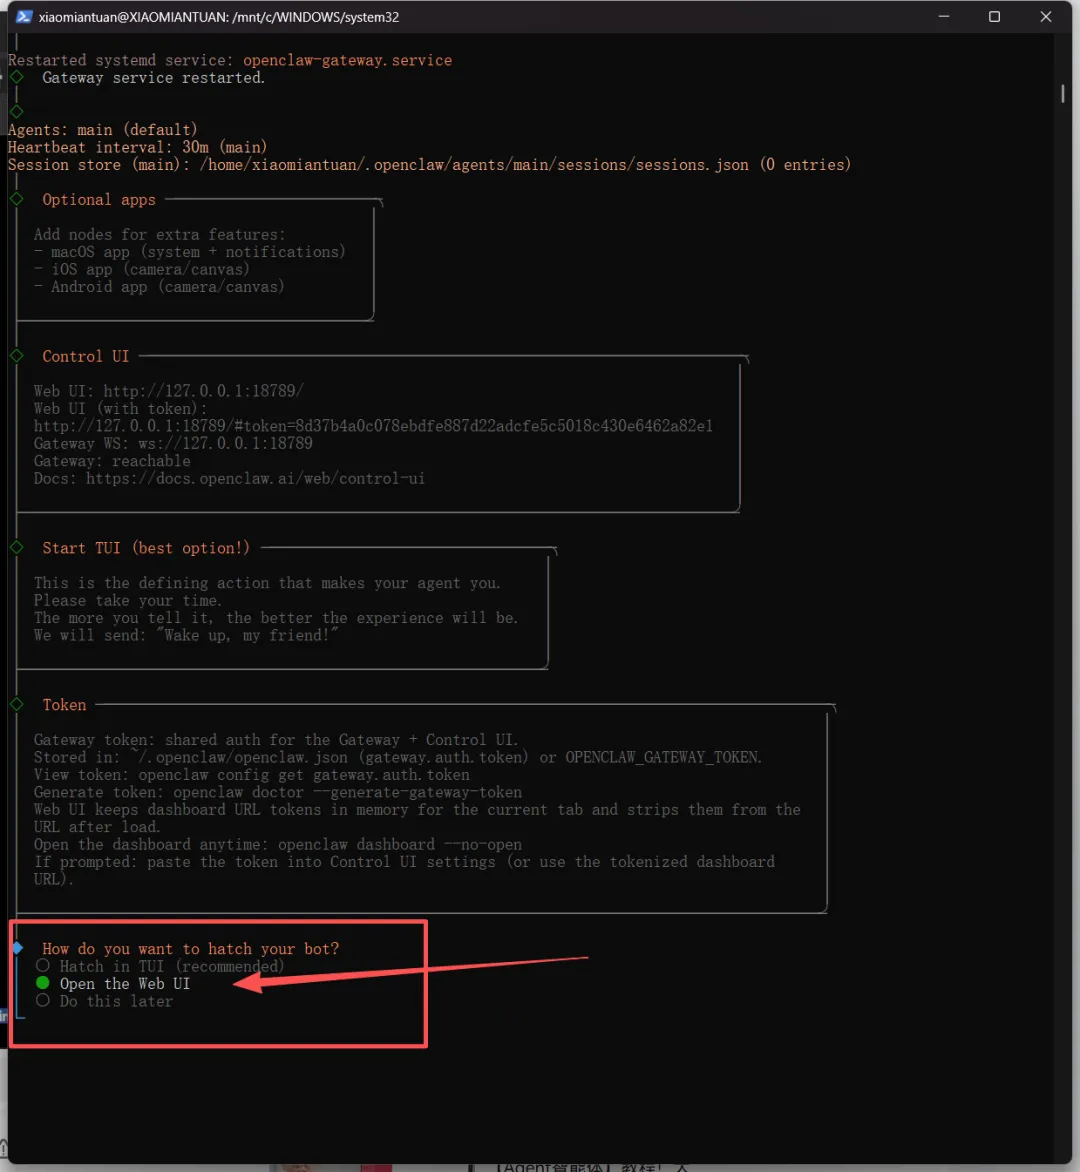Click the 'Heartbeat interval: 30m (main)' line
1080x1172 pixels.
click(x=138, y=147)
